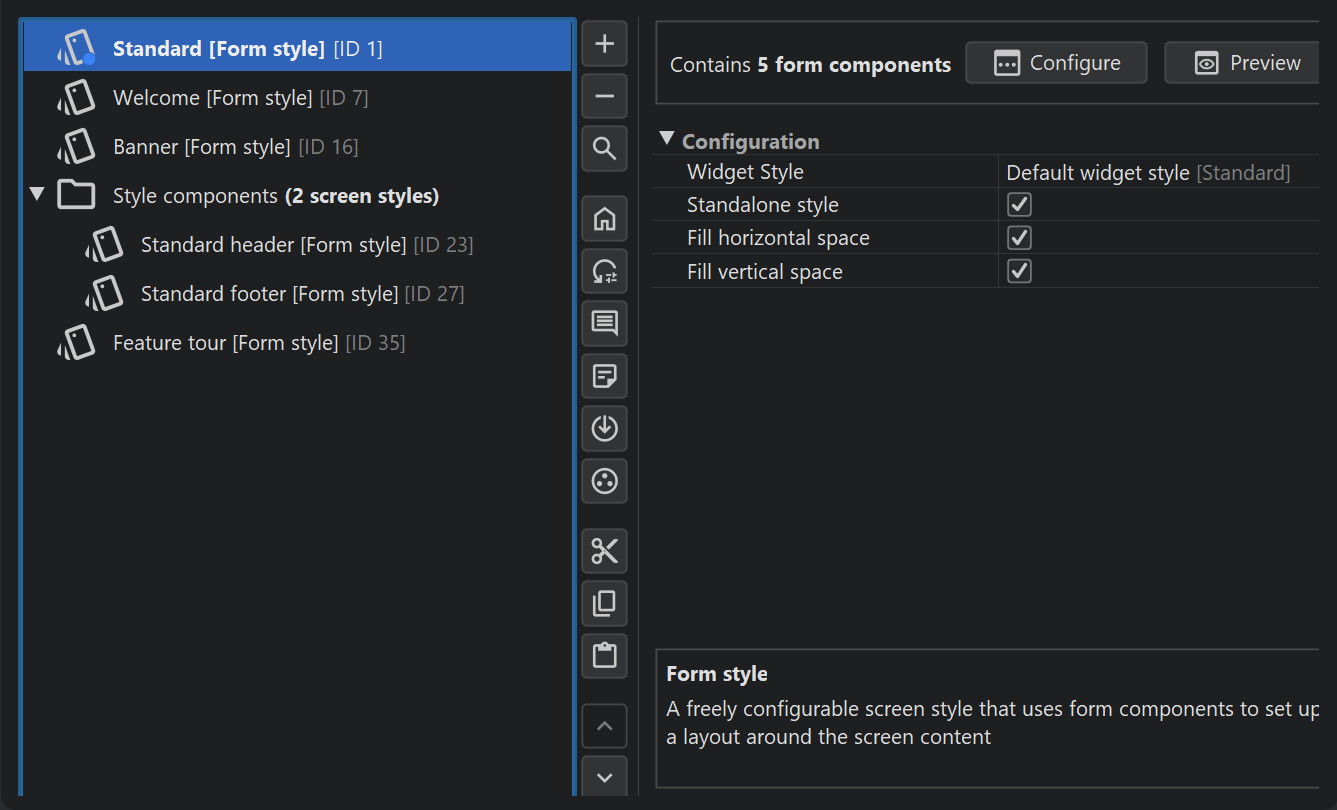
Task: Select the Standard footer form style
Action: click(269, 294)
